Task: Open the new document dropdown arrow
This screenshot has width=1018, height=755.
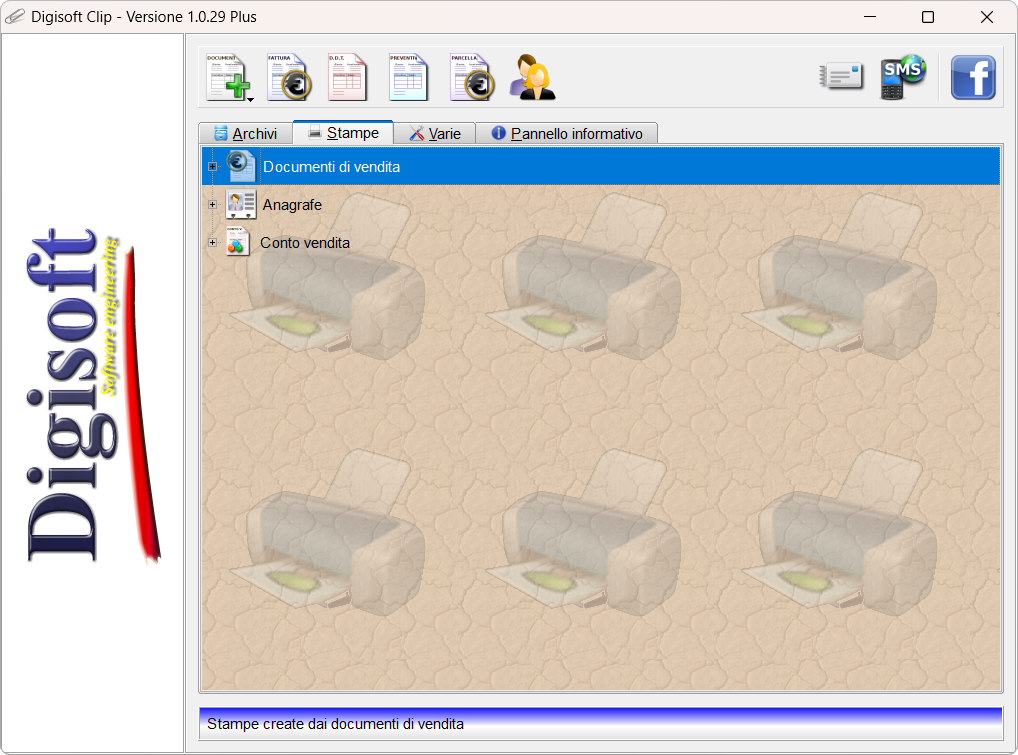Action: pos(250,99)
